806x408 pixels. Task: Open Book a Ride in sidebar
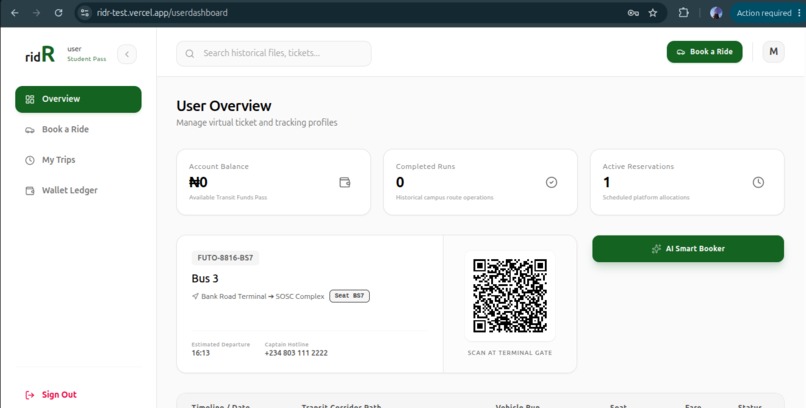78,129
